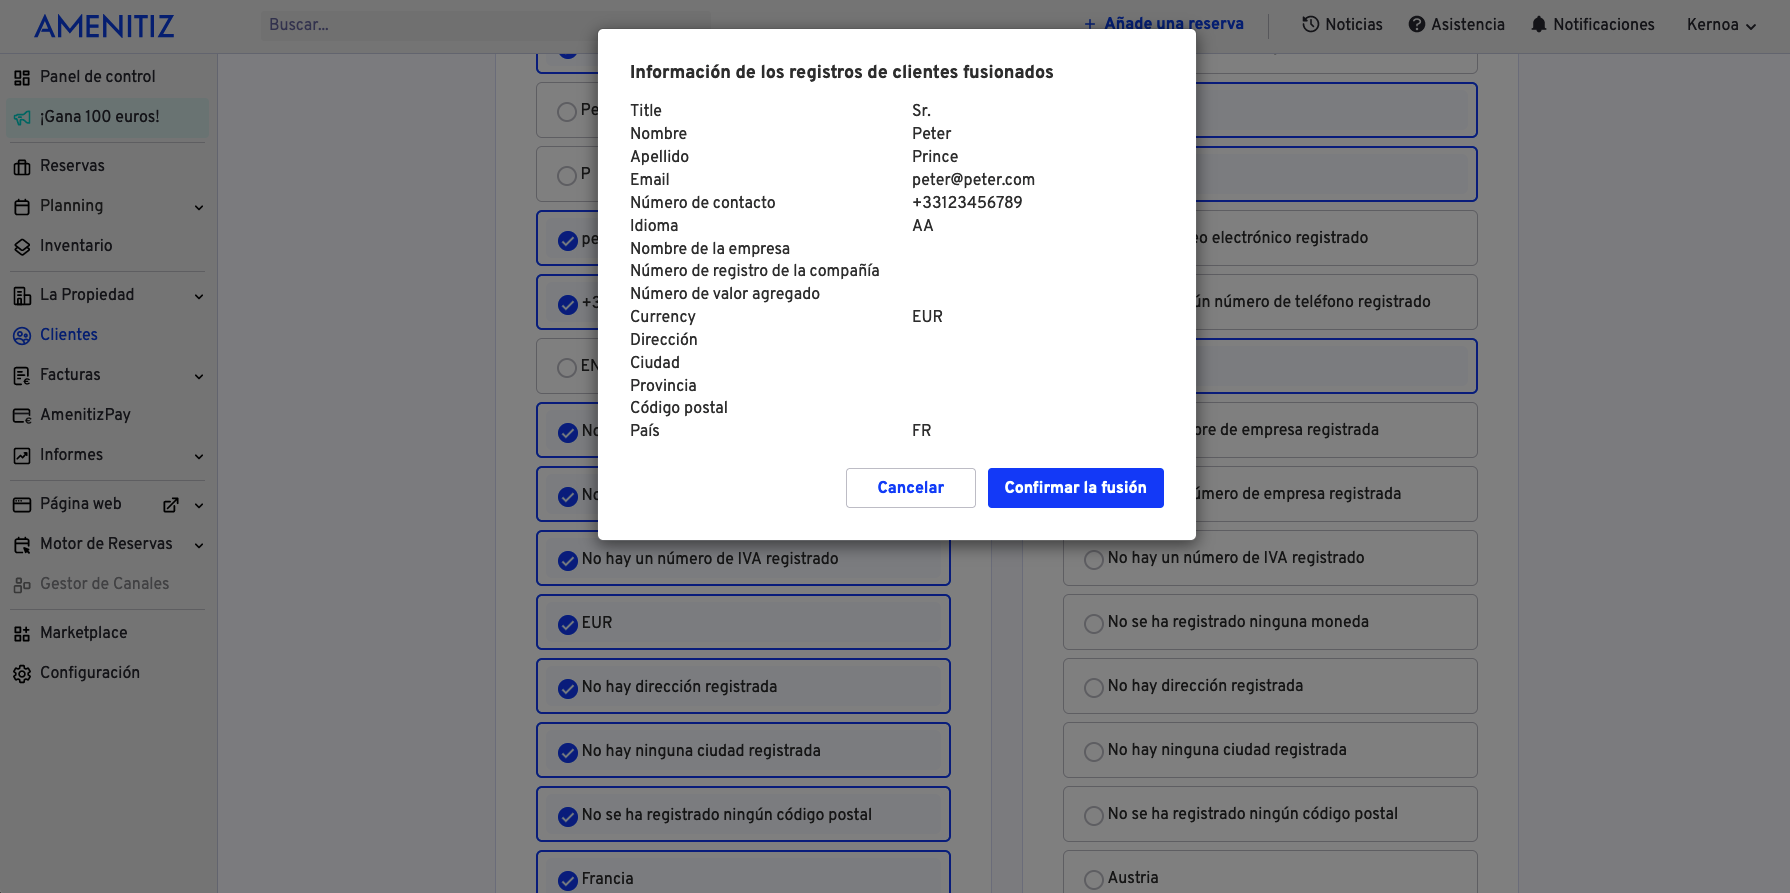Viewport: 1790px width, 893px height.
Task: Select radio 'No se ha registrado ninguna moneda'
Action: coord(1094,623)
